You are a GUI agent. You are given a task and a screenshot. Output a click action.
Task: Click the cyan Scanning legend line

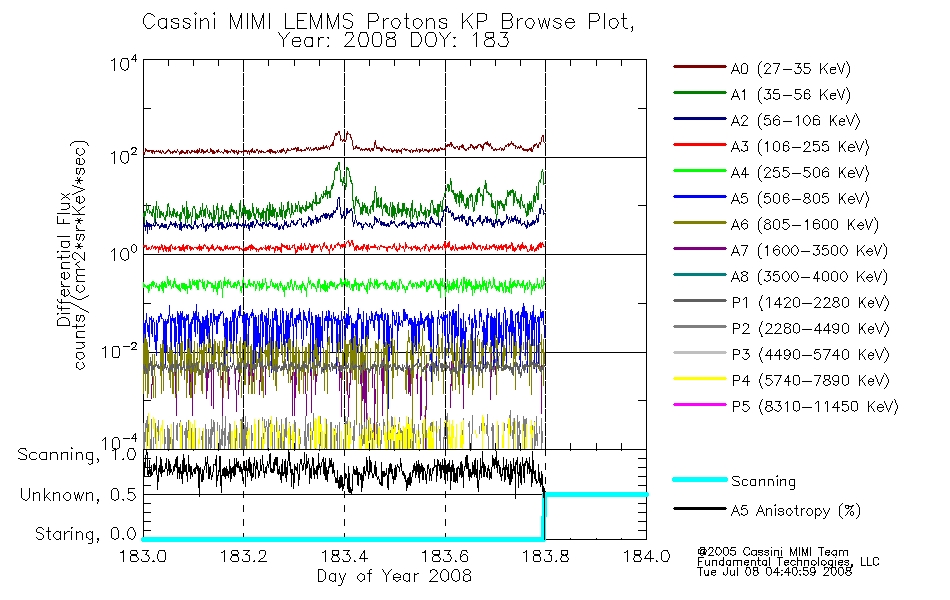point(699,479)
